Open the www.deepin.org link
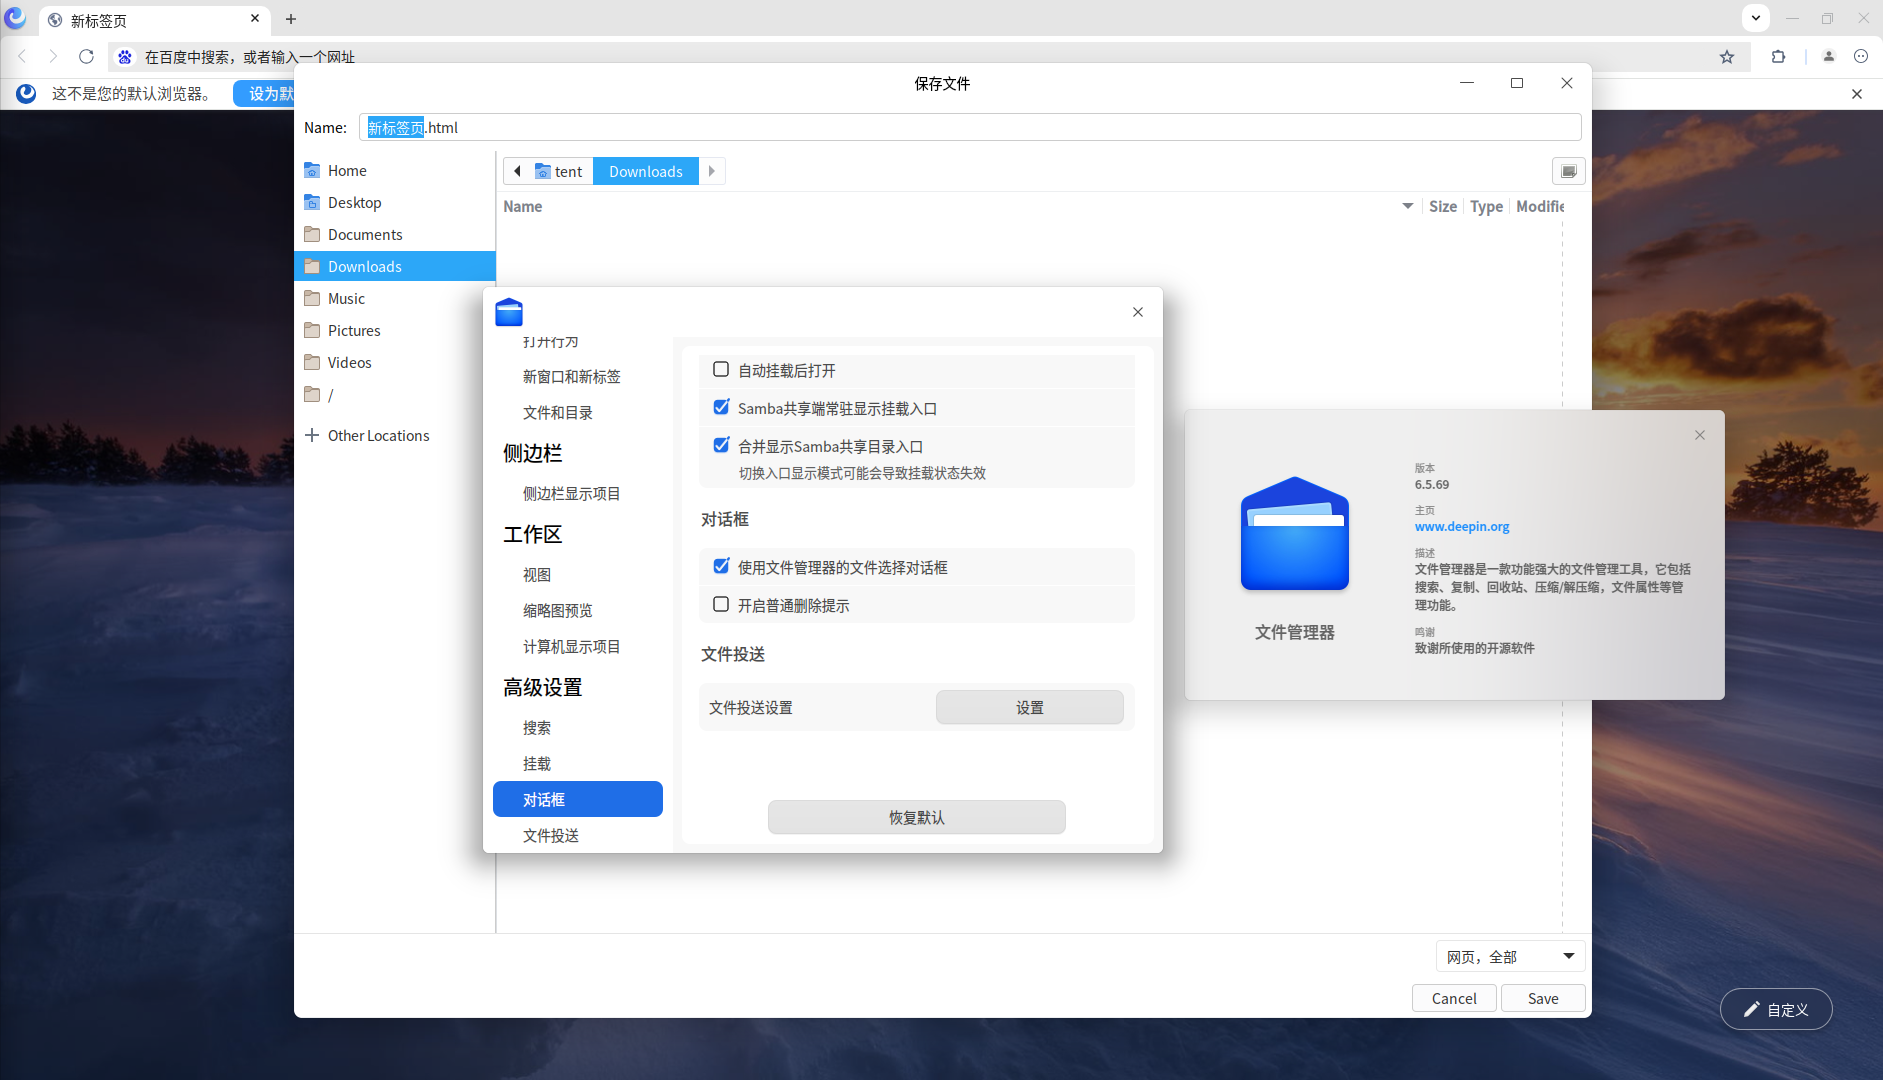 point(1462,527)
